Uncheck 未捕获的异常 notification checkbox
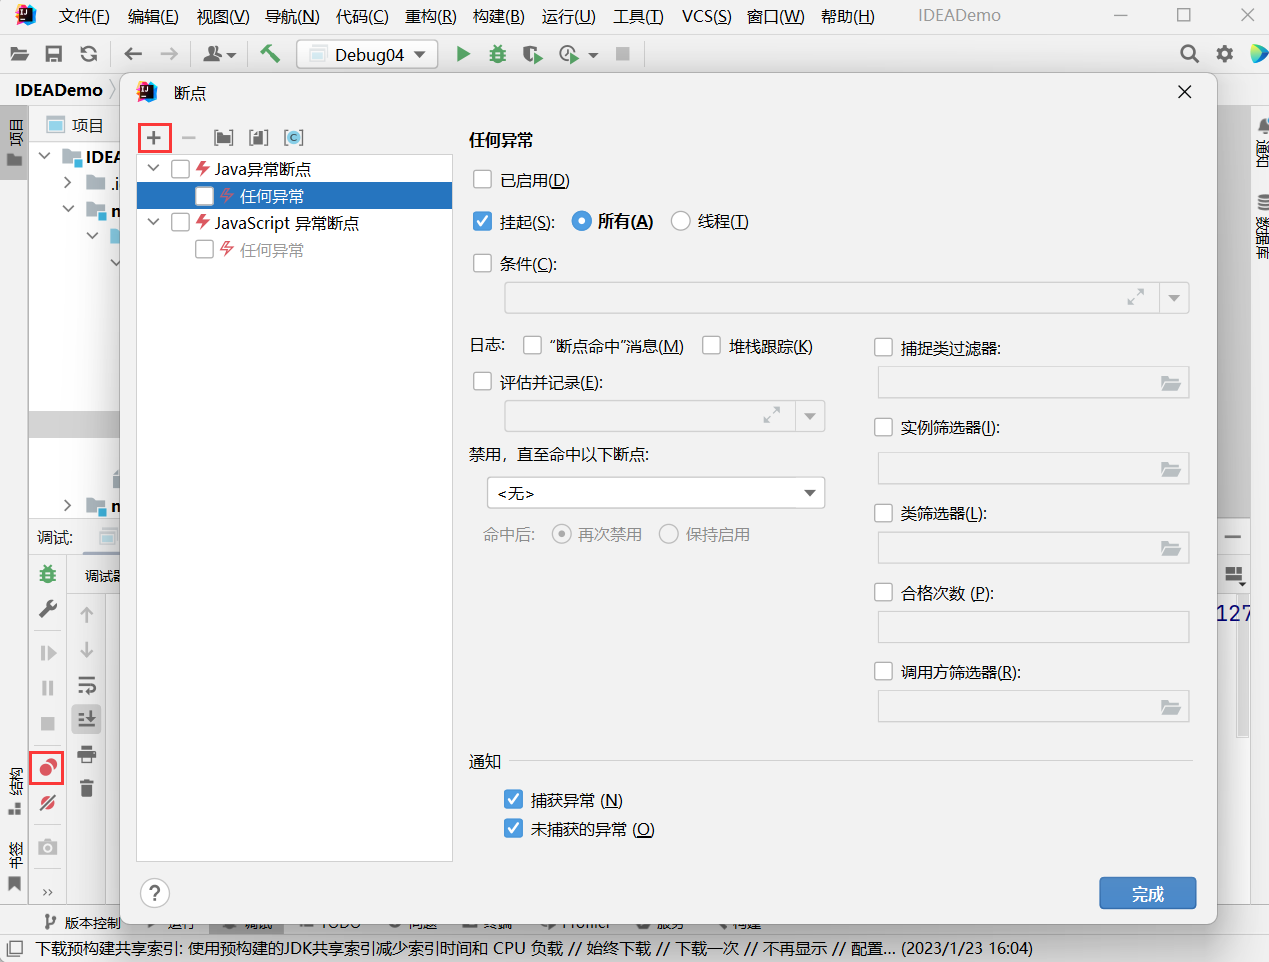 tap(513, 828)
